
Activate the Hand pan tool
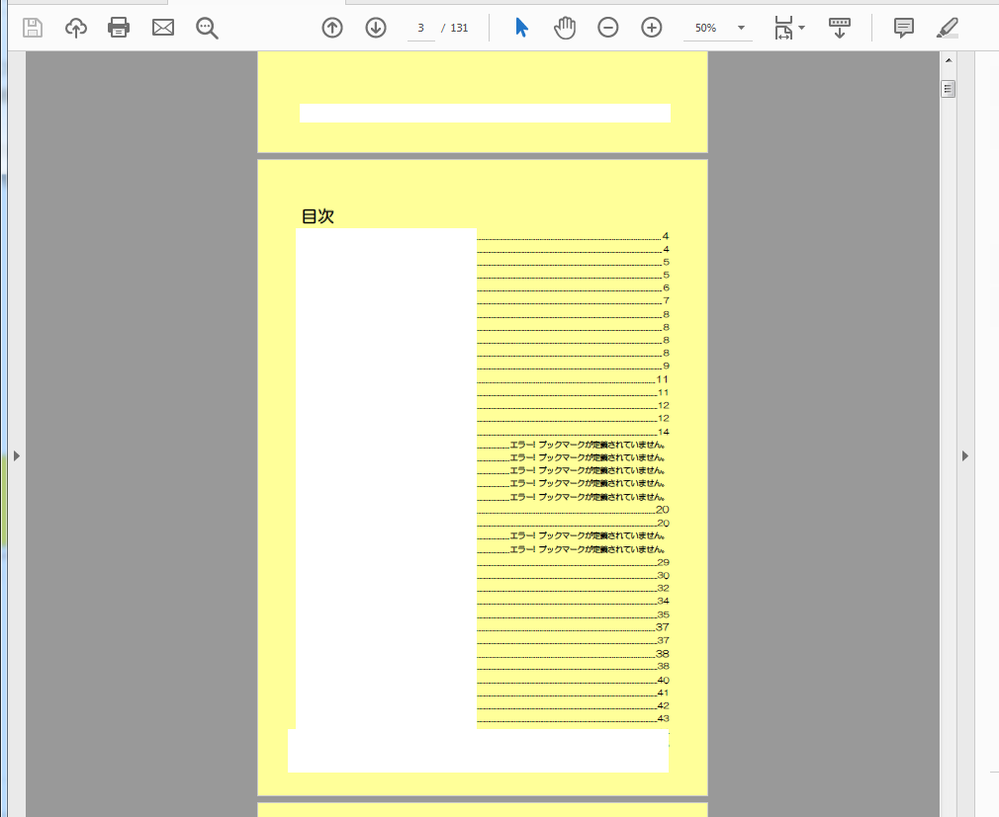[x=565, y=28]
